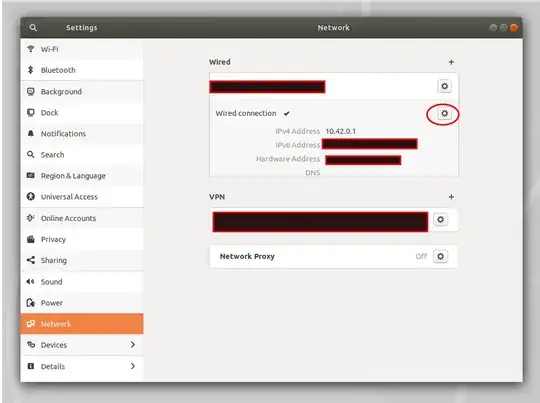Open the Wi-Fi settings panel
The height and width of the screenshot is (403, 540).
[x=82, y=49]
